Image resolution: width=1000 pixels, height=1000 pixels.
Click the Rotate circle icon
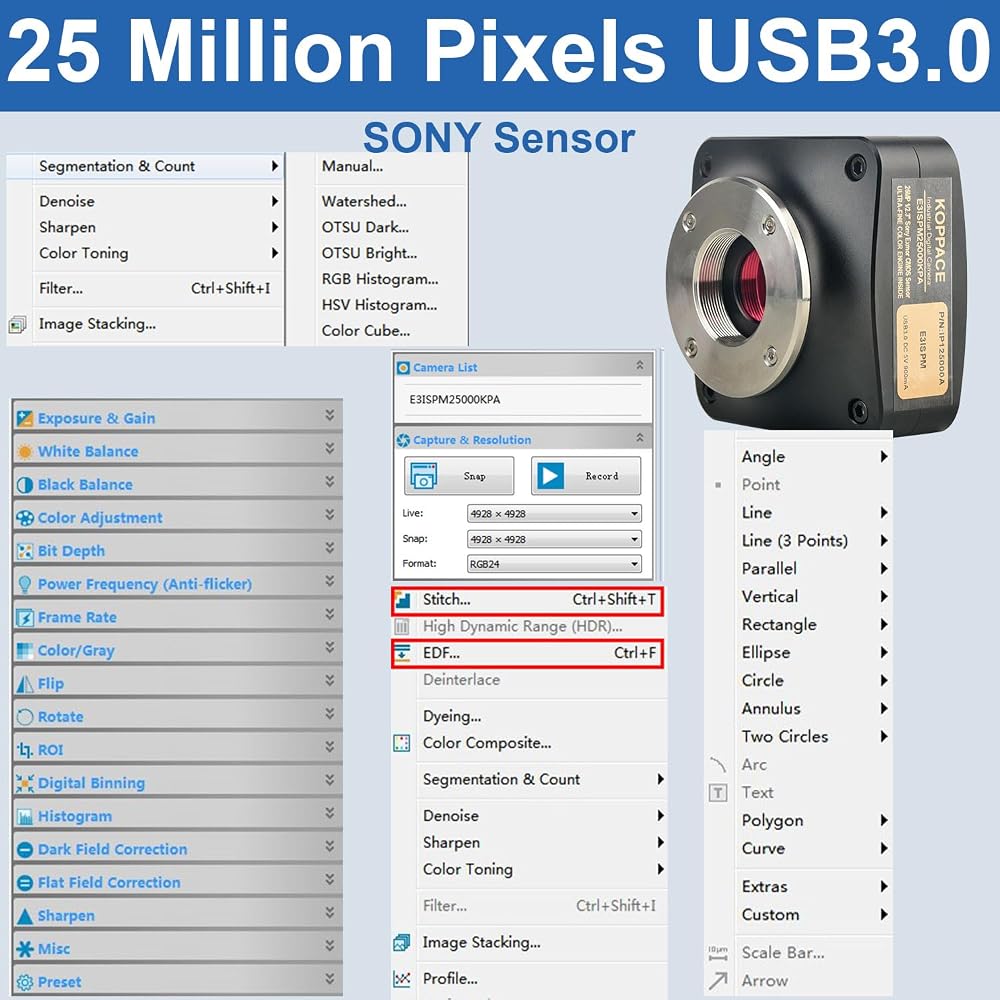(x=25, y=717)
